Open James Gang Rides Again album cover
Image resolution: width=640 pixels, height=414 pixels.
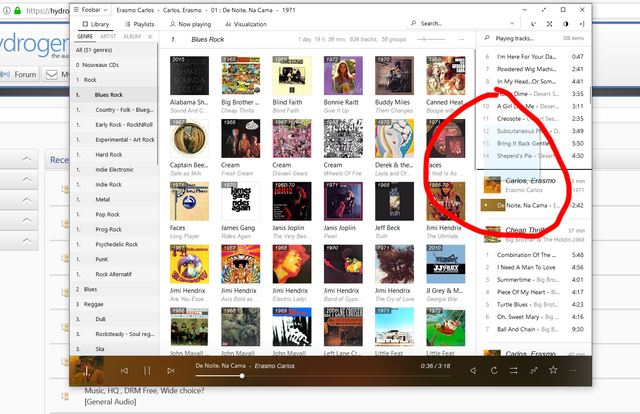(241, 201)
